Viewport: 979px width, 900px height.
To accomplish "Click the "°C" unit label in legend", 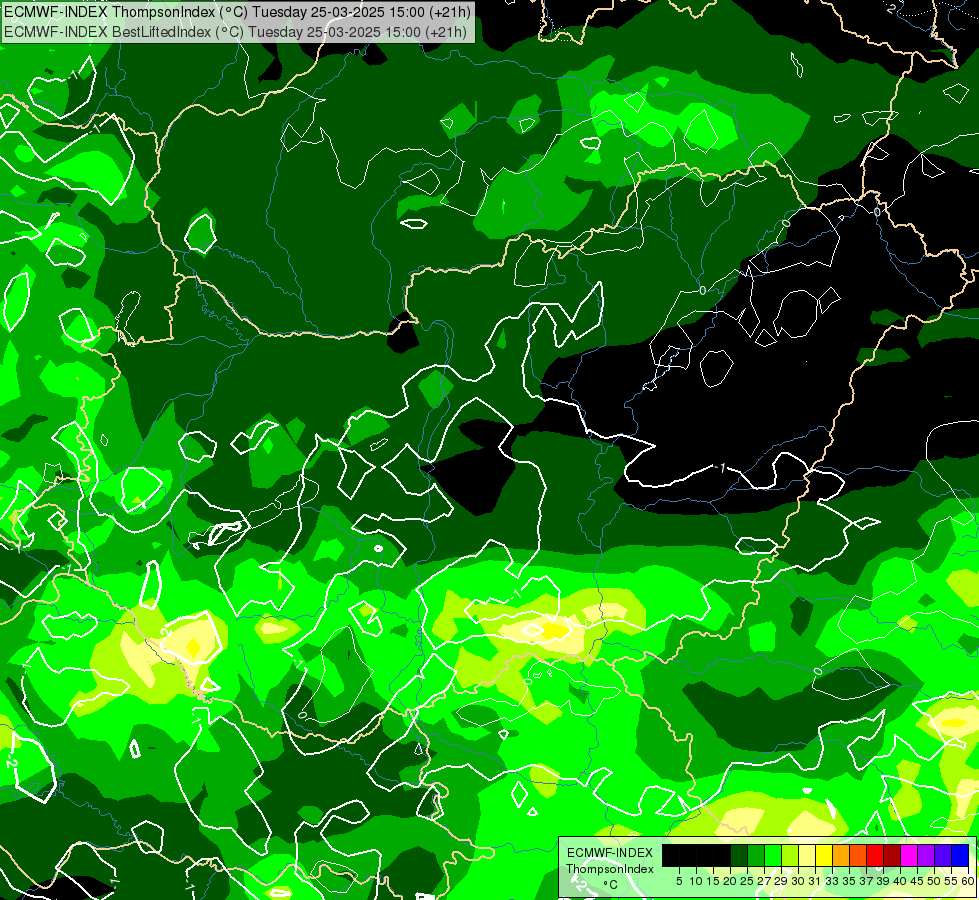I will tap(611, 885).
